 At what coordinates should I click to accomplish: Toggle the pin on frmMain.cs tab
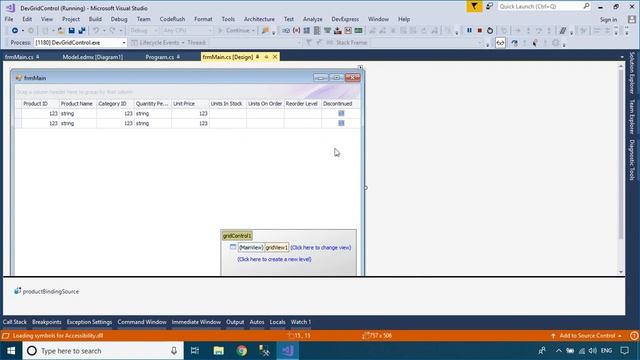coord(38,57)
